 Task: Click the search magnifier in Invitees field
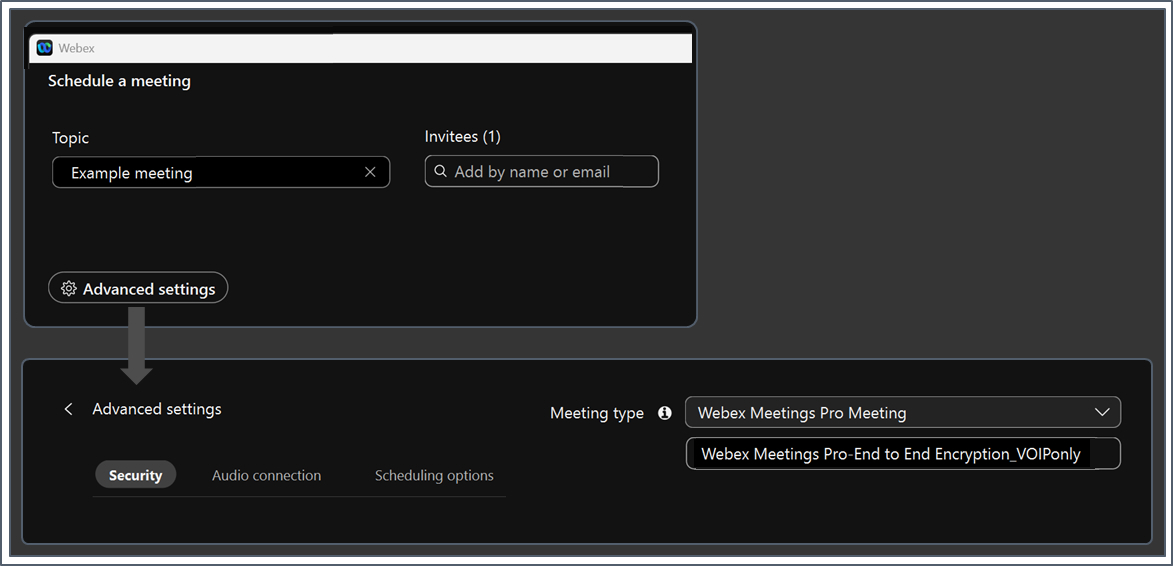coord(441,171)
